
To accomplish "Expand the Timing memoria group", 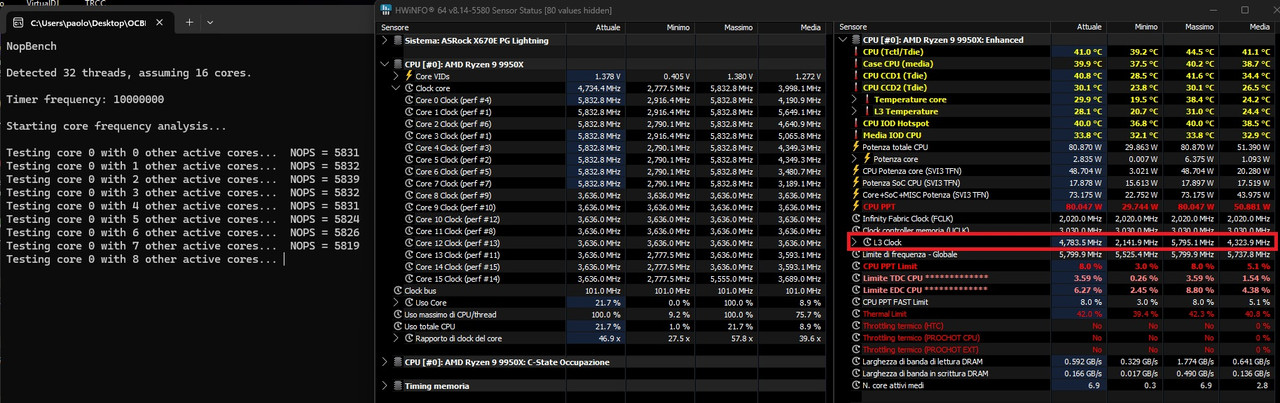I will [x=387, y=385].
